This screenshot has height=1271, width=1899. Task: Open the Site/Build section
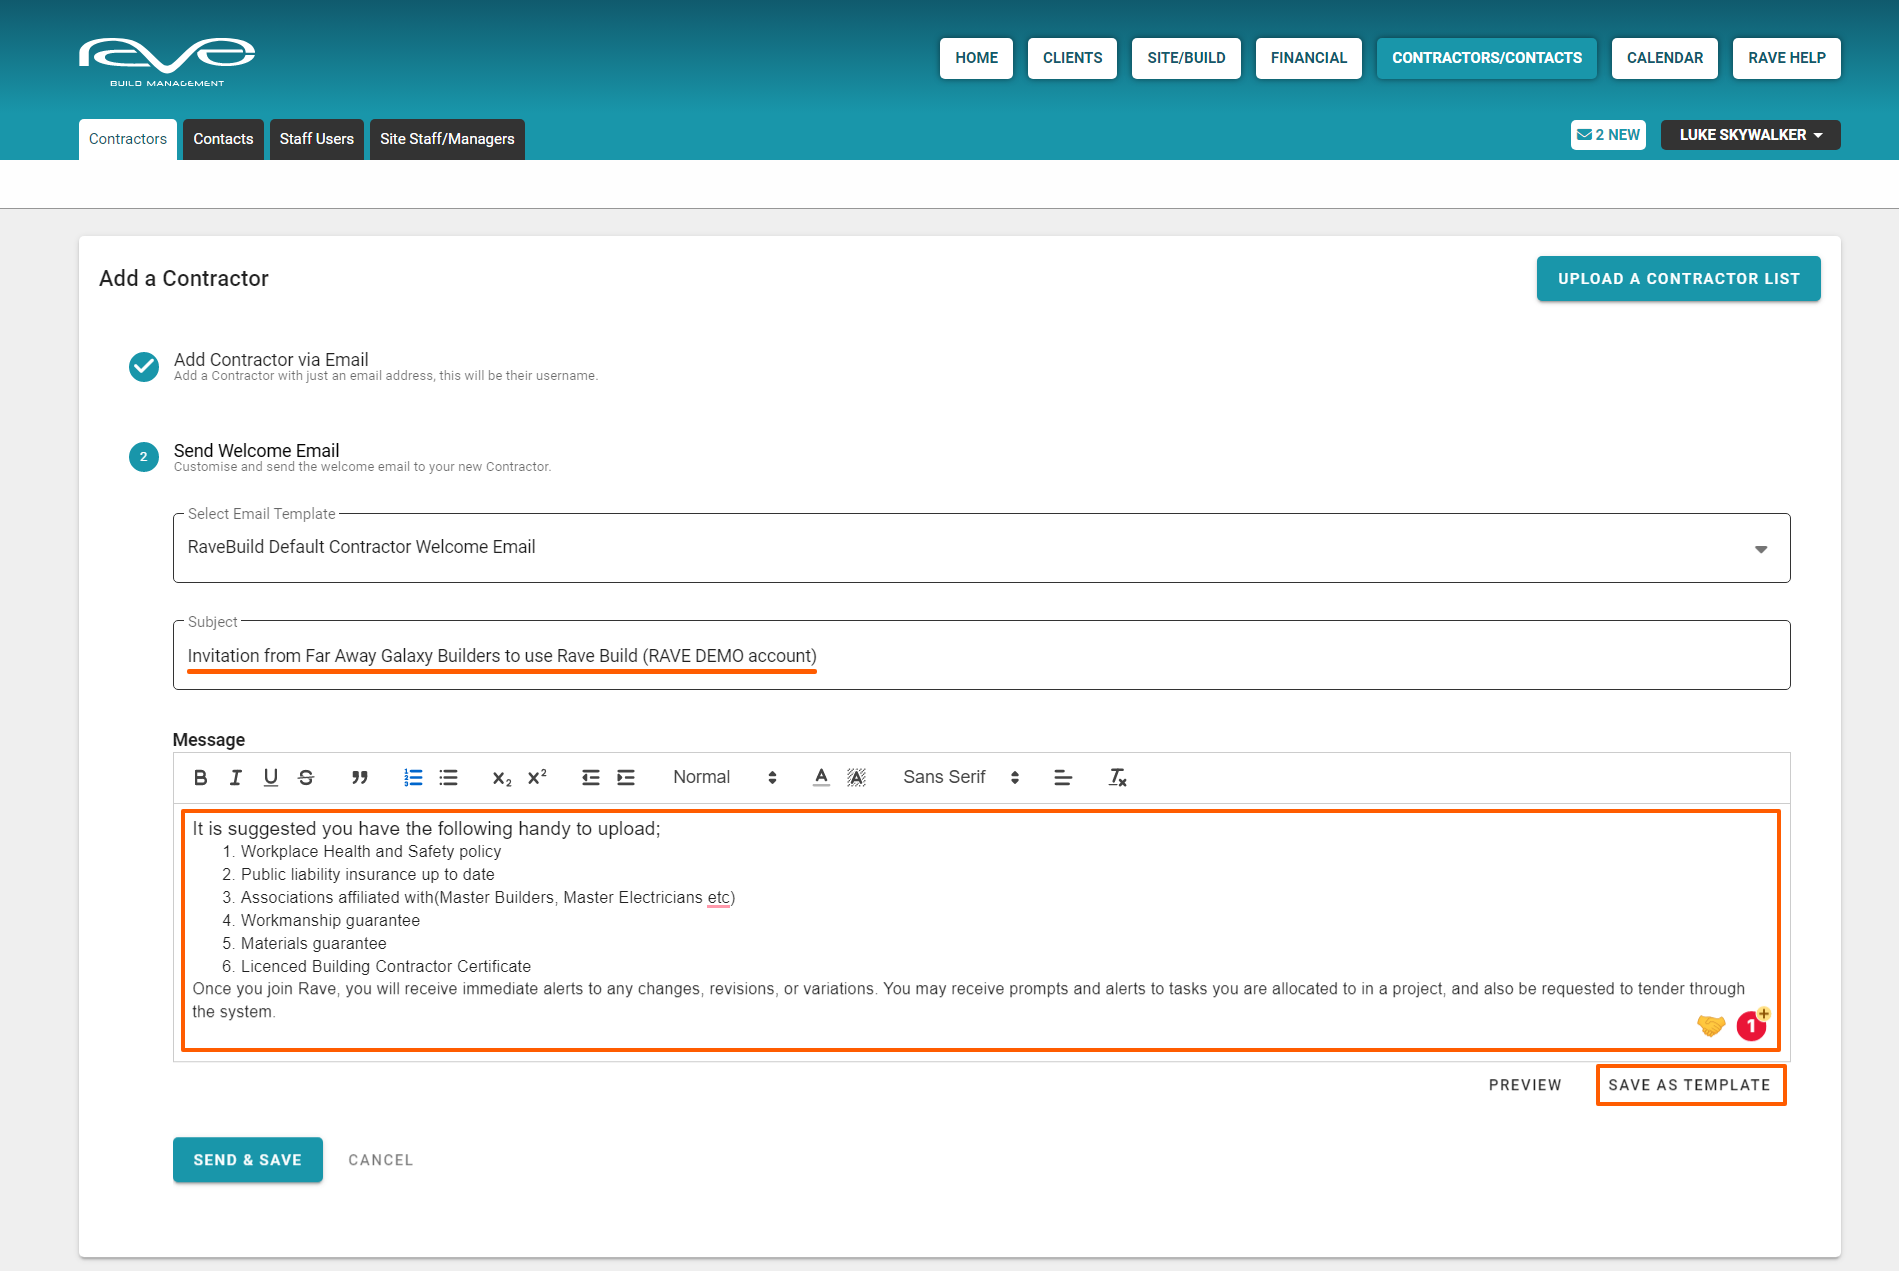[x=1187, y=58]
